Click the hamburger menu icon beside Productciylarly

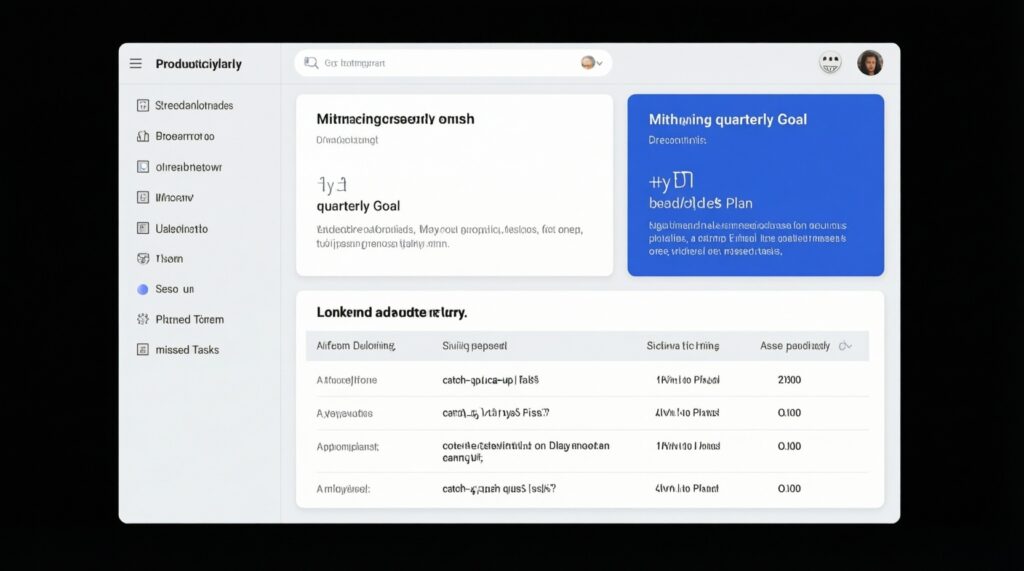pos(136,64)
